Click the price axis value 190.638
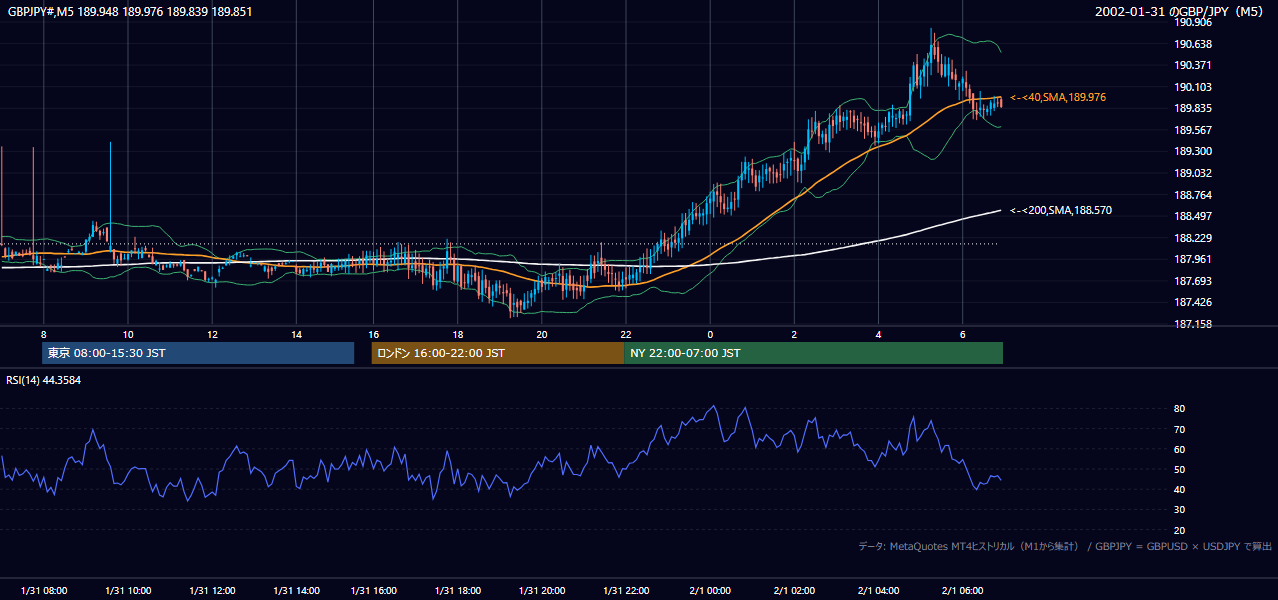Image resolution: width=1278 pixels, height=600 pixels. click(x=1193, y=44)
